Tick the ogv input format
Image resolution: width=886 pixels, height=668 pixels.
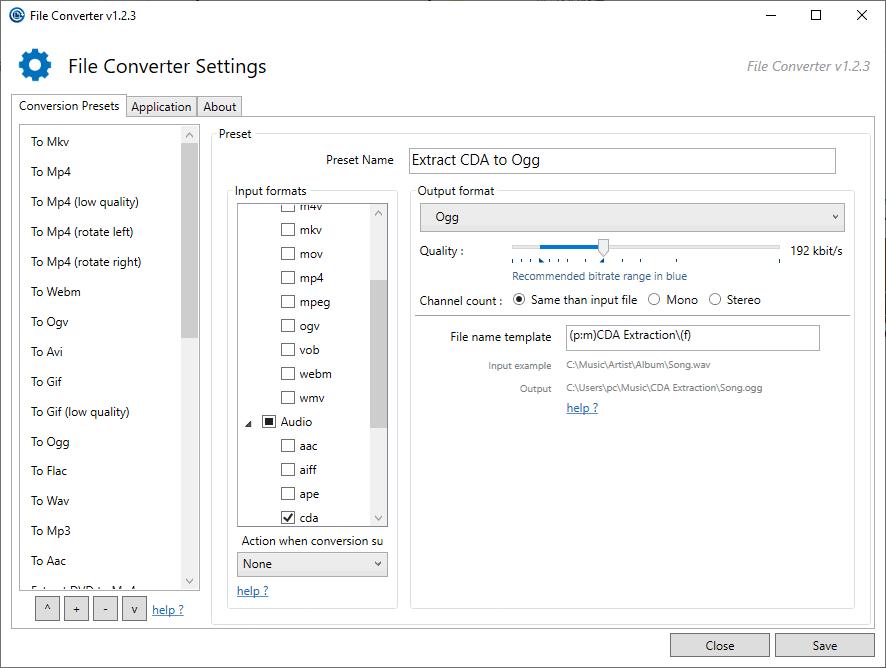point(288,326)
